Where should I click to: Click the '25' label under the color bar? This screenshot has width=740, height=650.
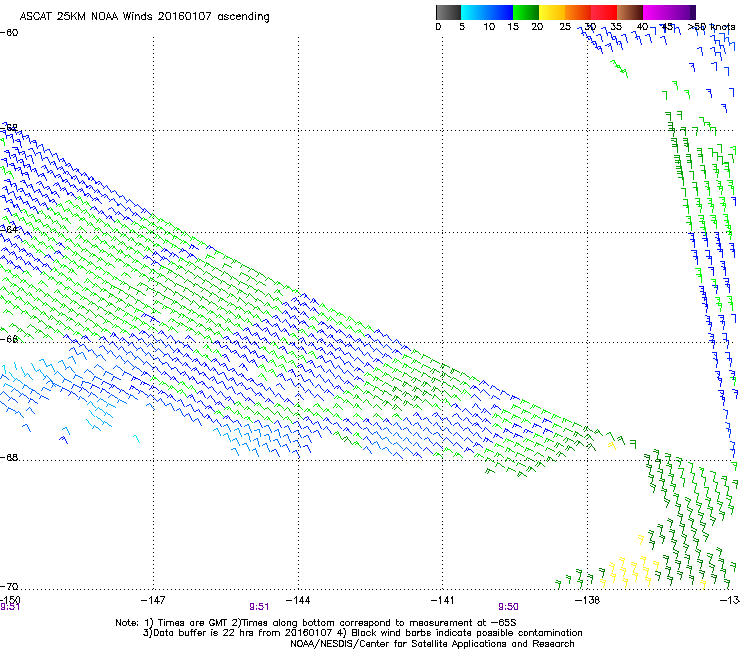click(x=565, y=27)
